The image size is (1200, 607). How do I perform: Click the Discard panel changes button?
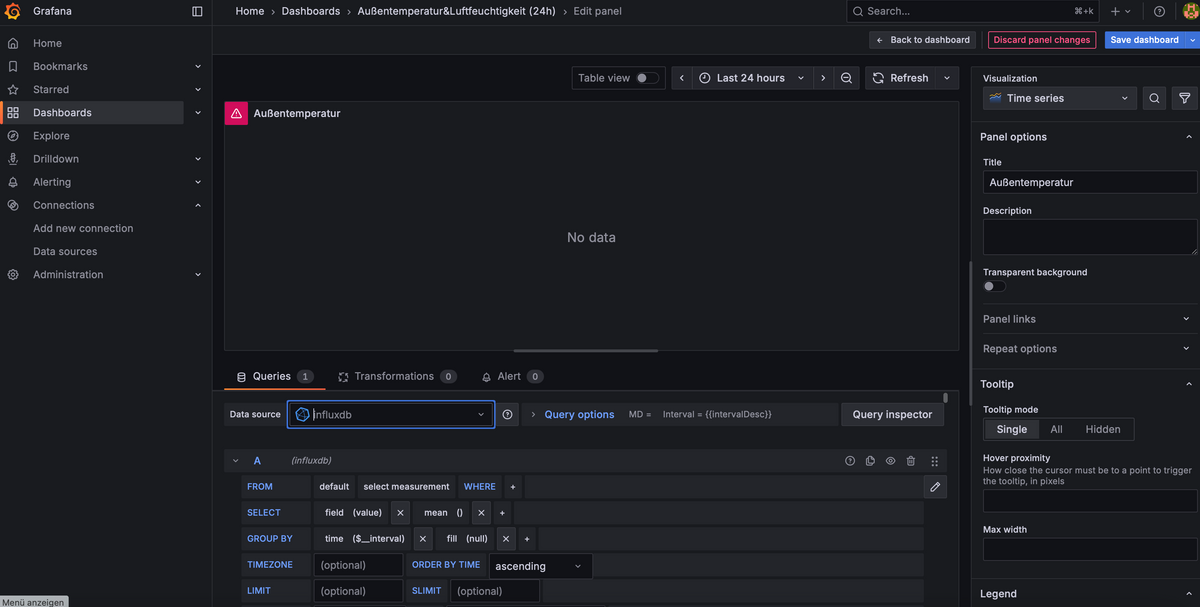point(1041,40)
